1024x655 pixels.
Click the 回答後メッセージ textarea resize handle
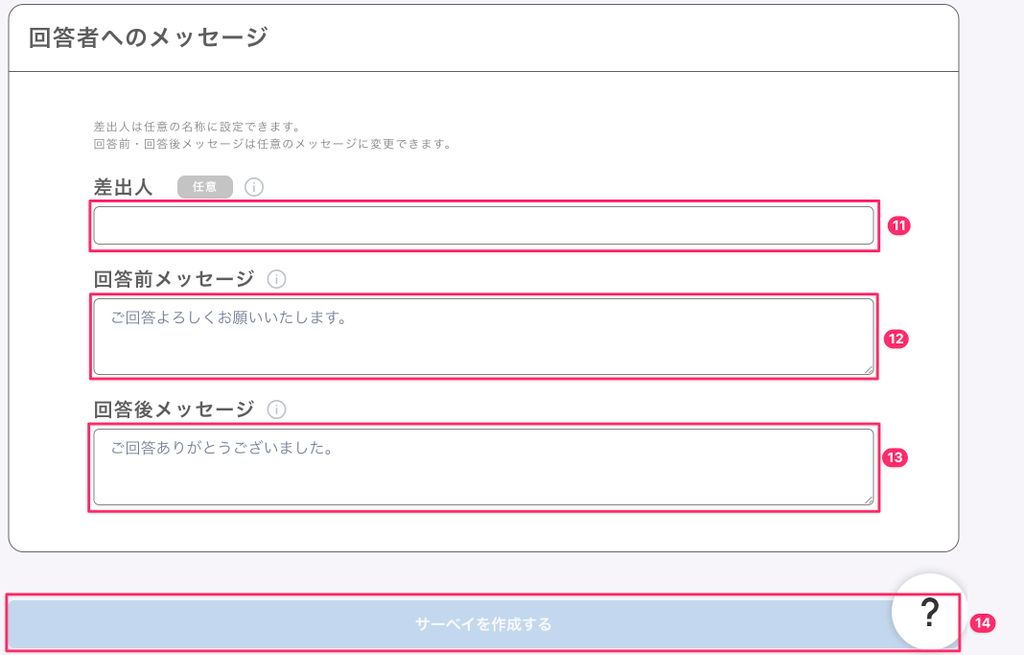868,500
